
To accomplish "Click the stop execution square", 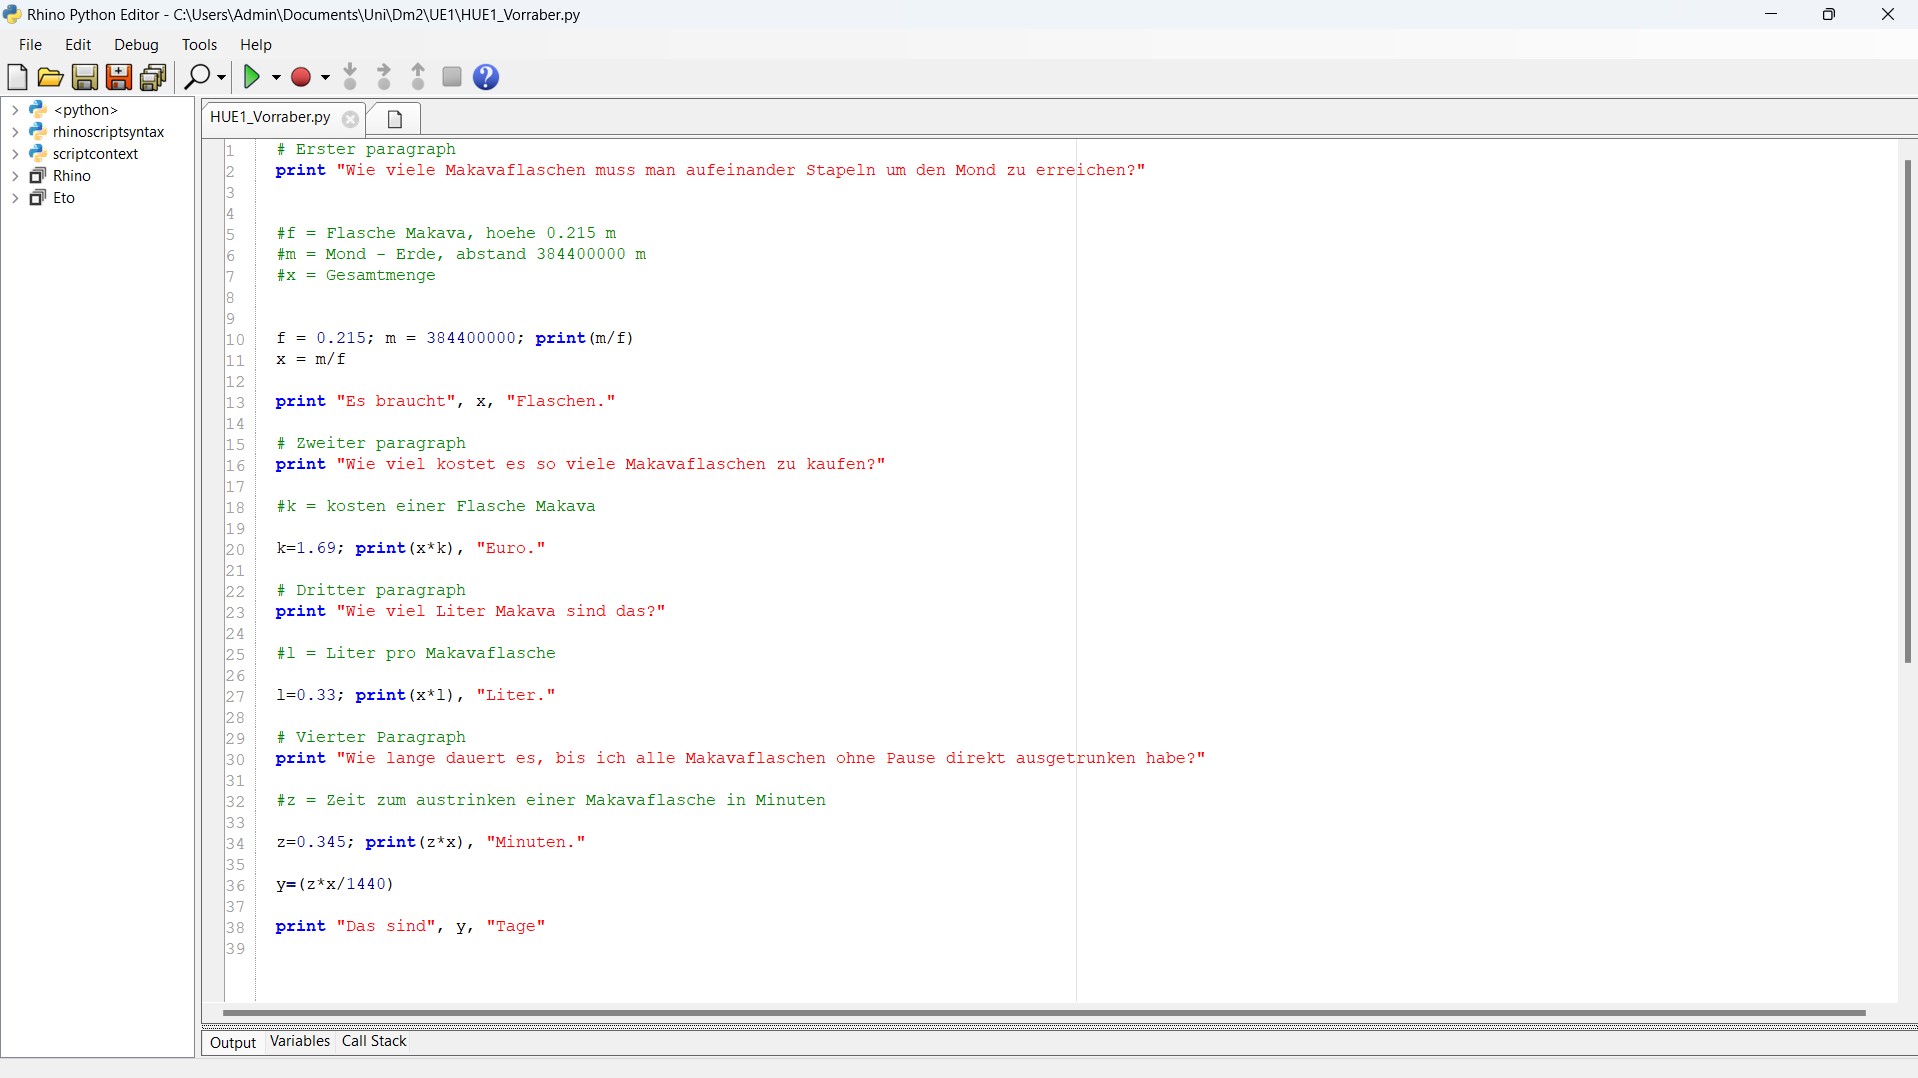I will (x=451, y=77).
